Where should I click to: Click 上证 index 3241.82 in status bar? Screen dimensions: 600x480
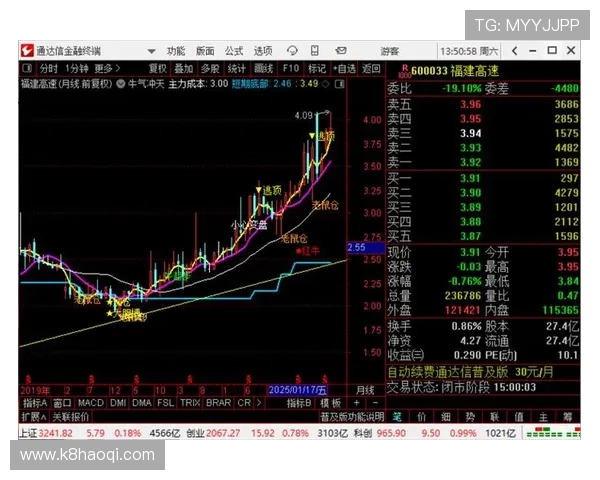pyautogui.click(x=46, y=433)
